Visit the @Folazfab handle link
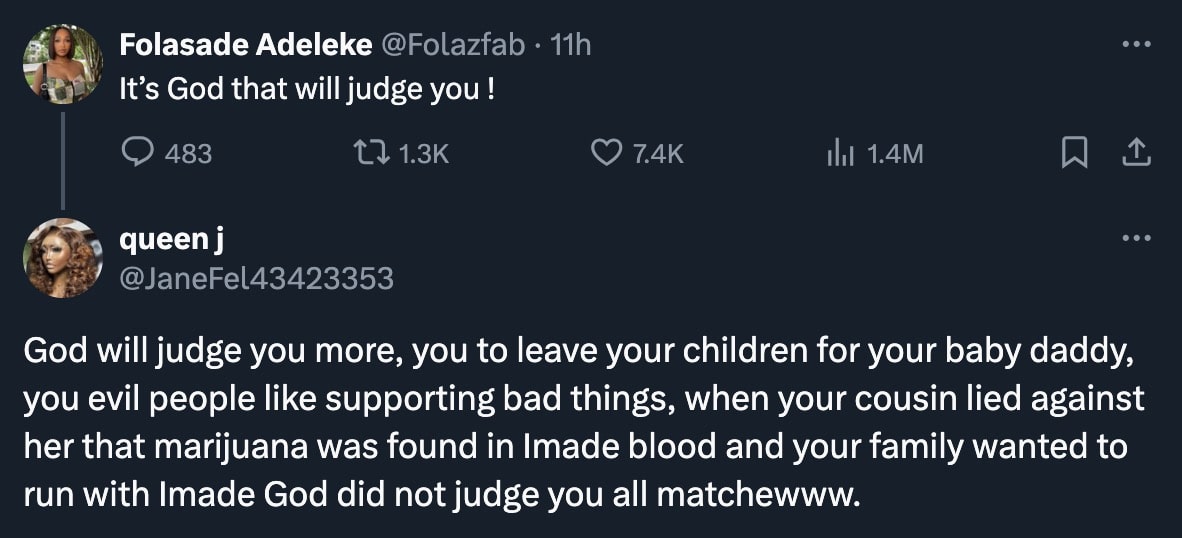Viewport: 1182px width, 538px height. 452,45
